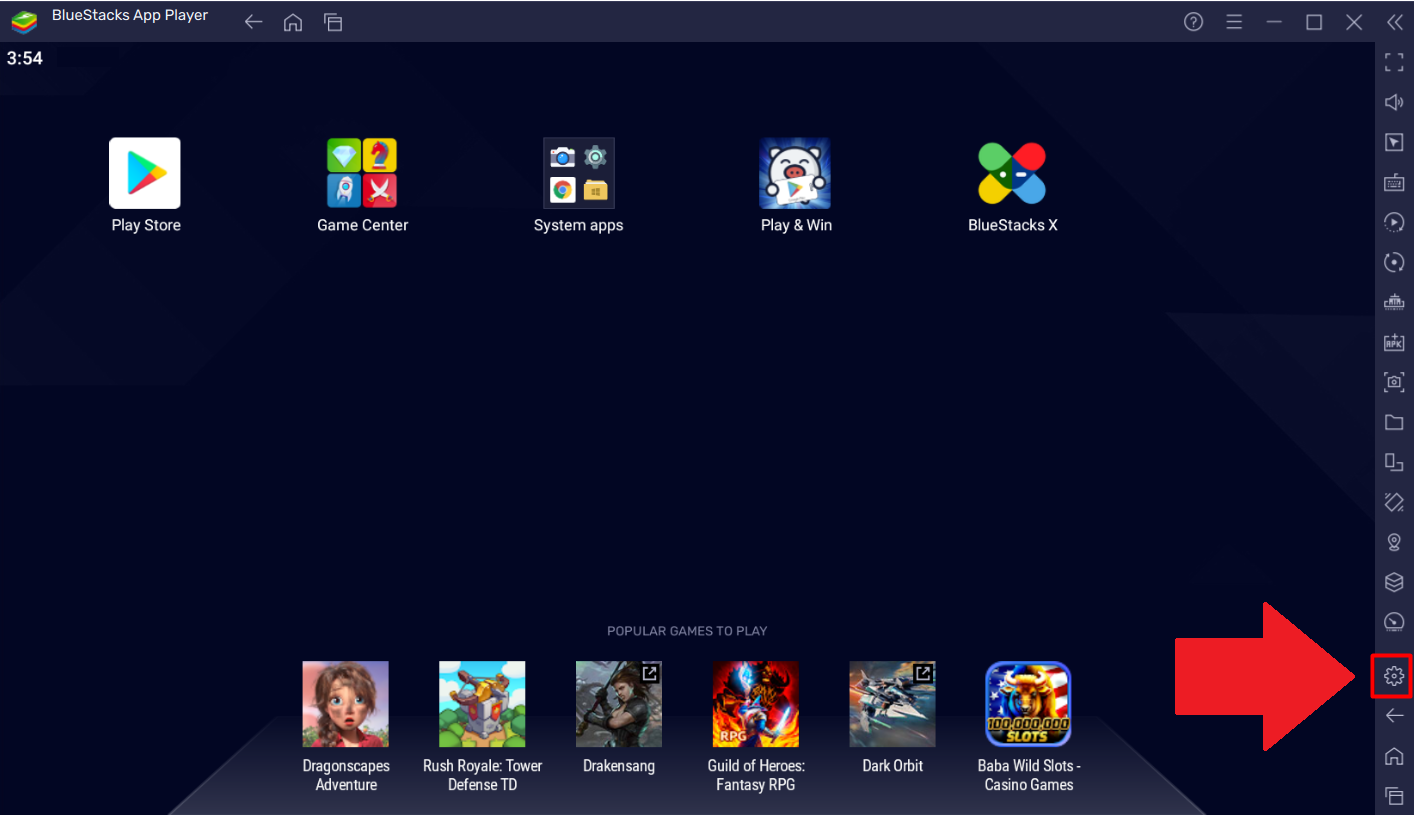Minimize the BlueStacks window

point(1274,22)
